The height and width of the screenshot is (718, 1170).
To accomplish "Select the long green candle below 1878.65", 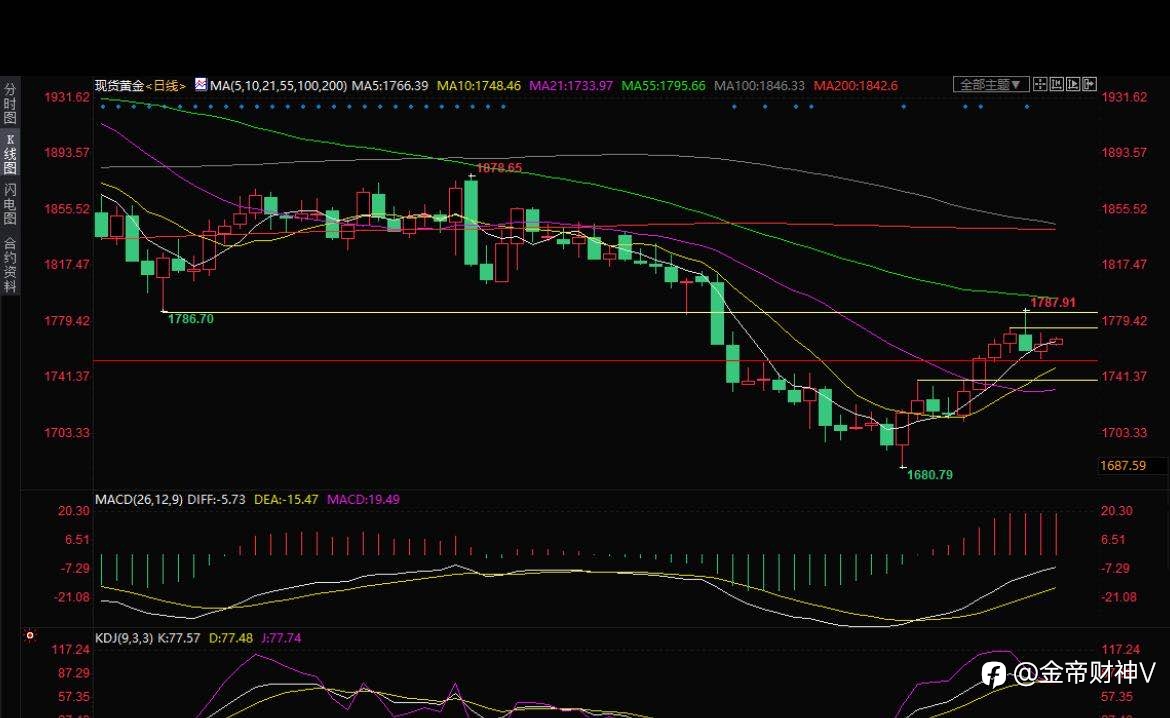I will (x=471, y=222).
